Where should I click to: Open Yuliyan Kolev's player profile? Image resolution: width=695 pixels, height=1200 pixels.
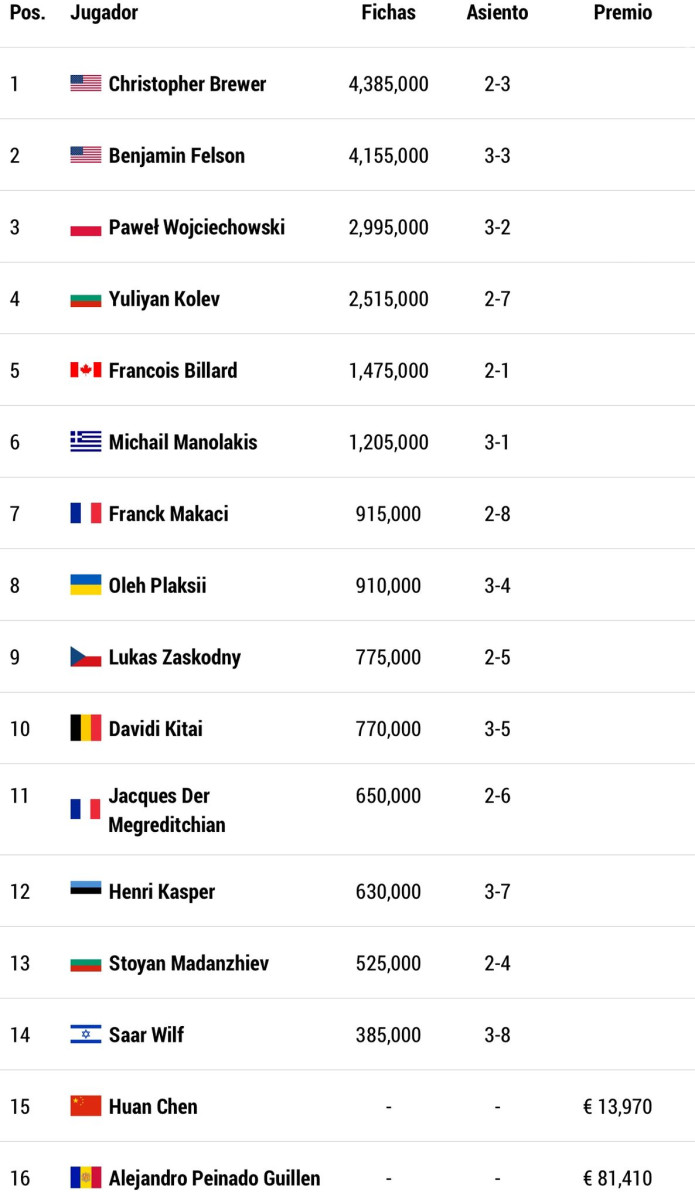click(164, 299)
